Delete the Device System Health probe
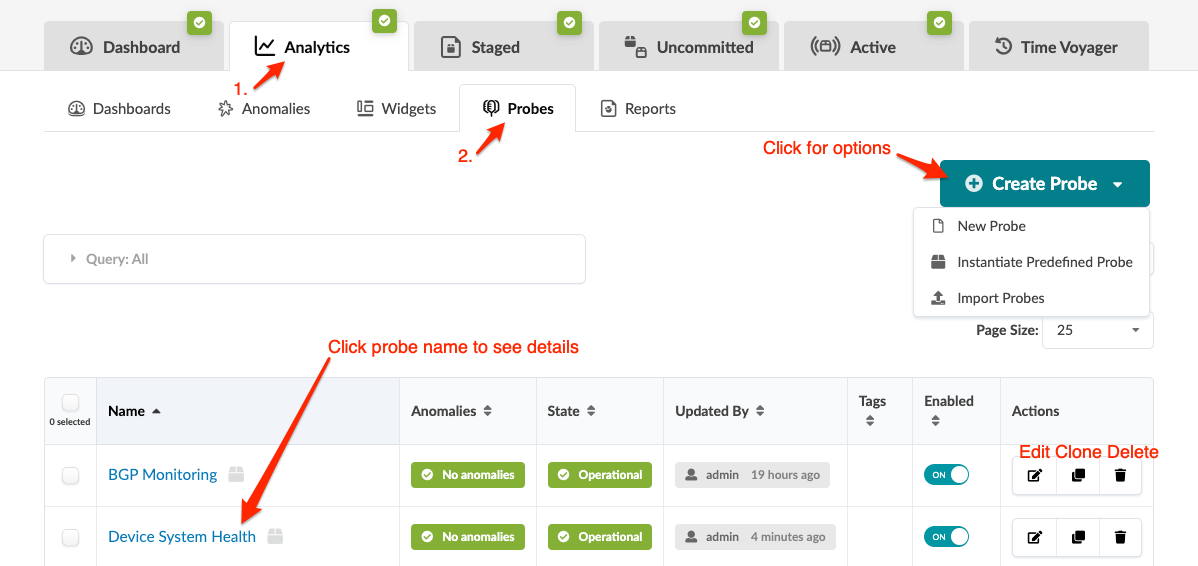The height and width of the screenshot is (566, 1198). click(1120, 537)
